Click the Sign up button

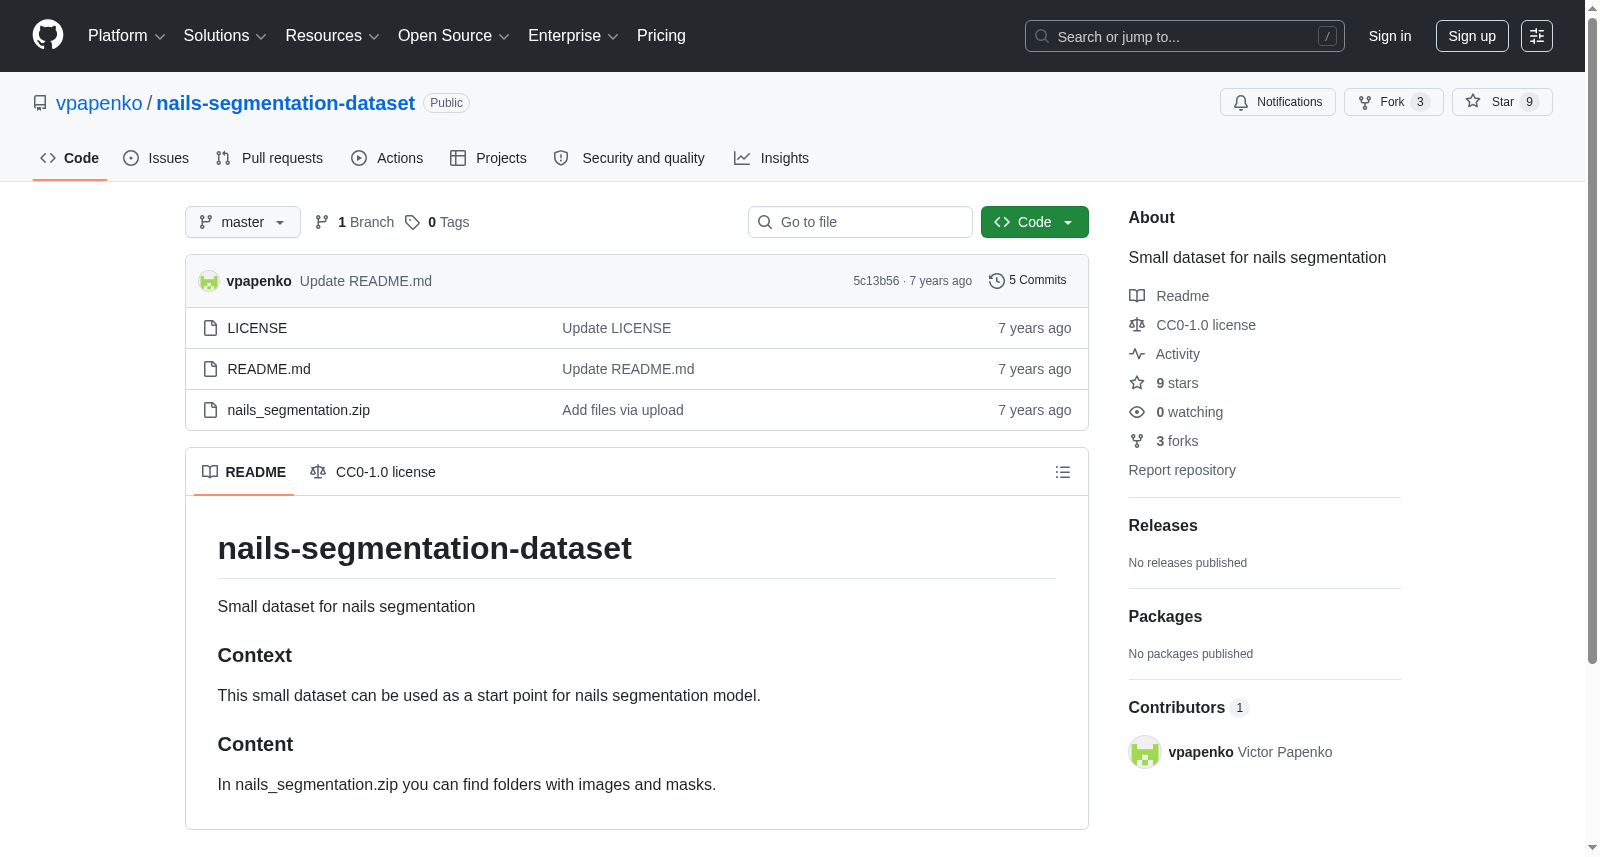tap(1472, 36)
